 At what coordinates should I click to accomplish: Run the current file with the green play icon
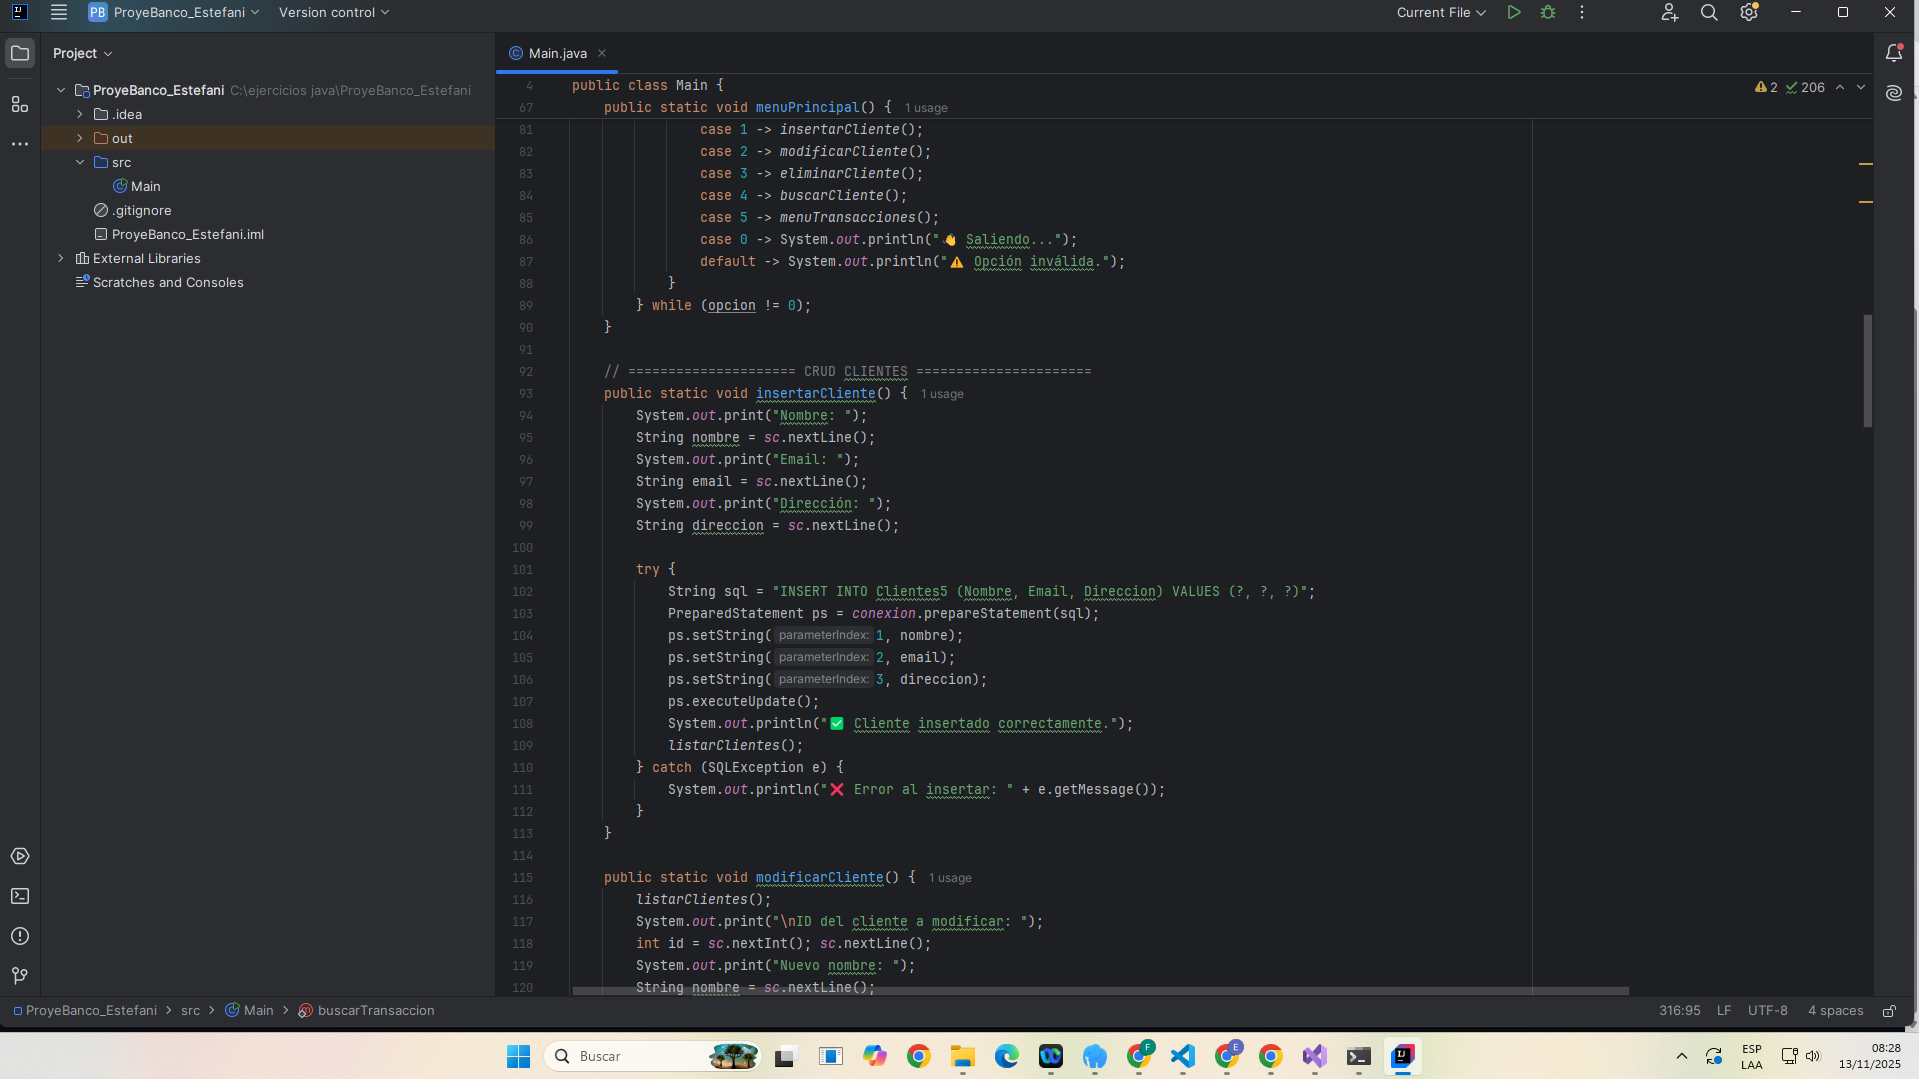click(x=1514, y=13)
